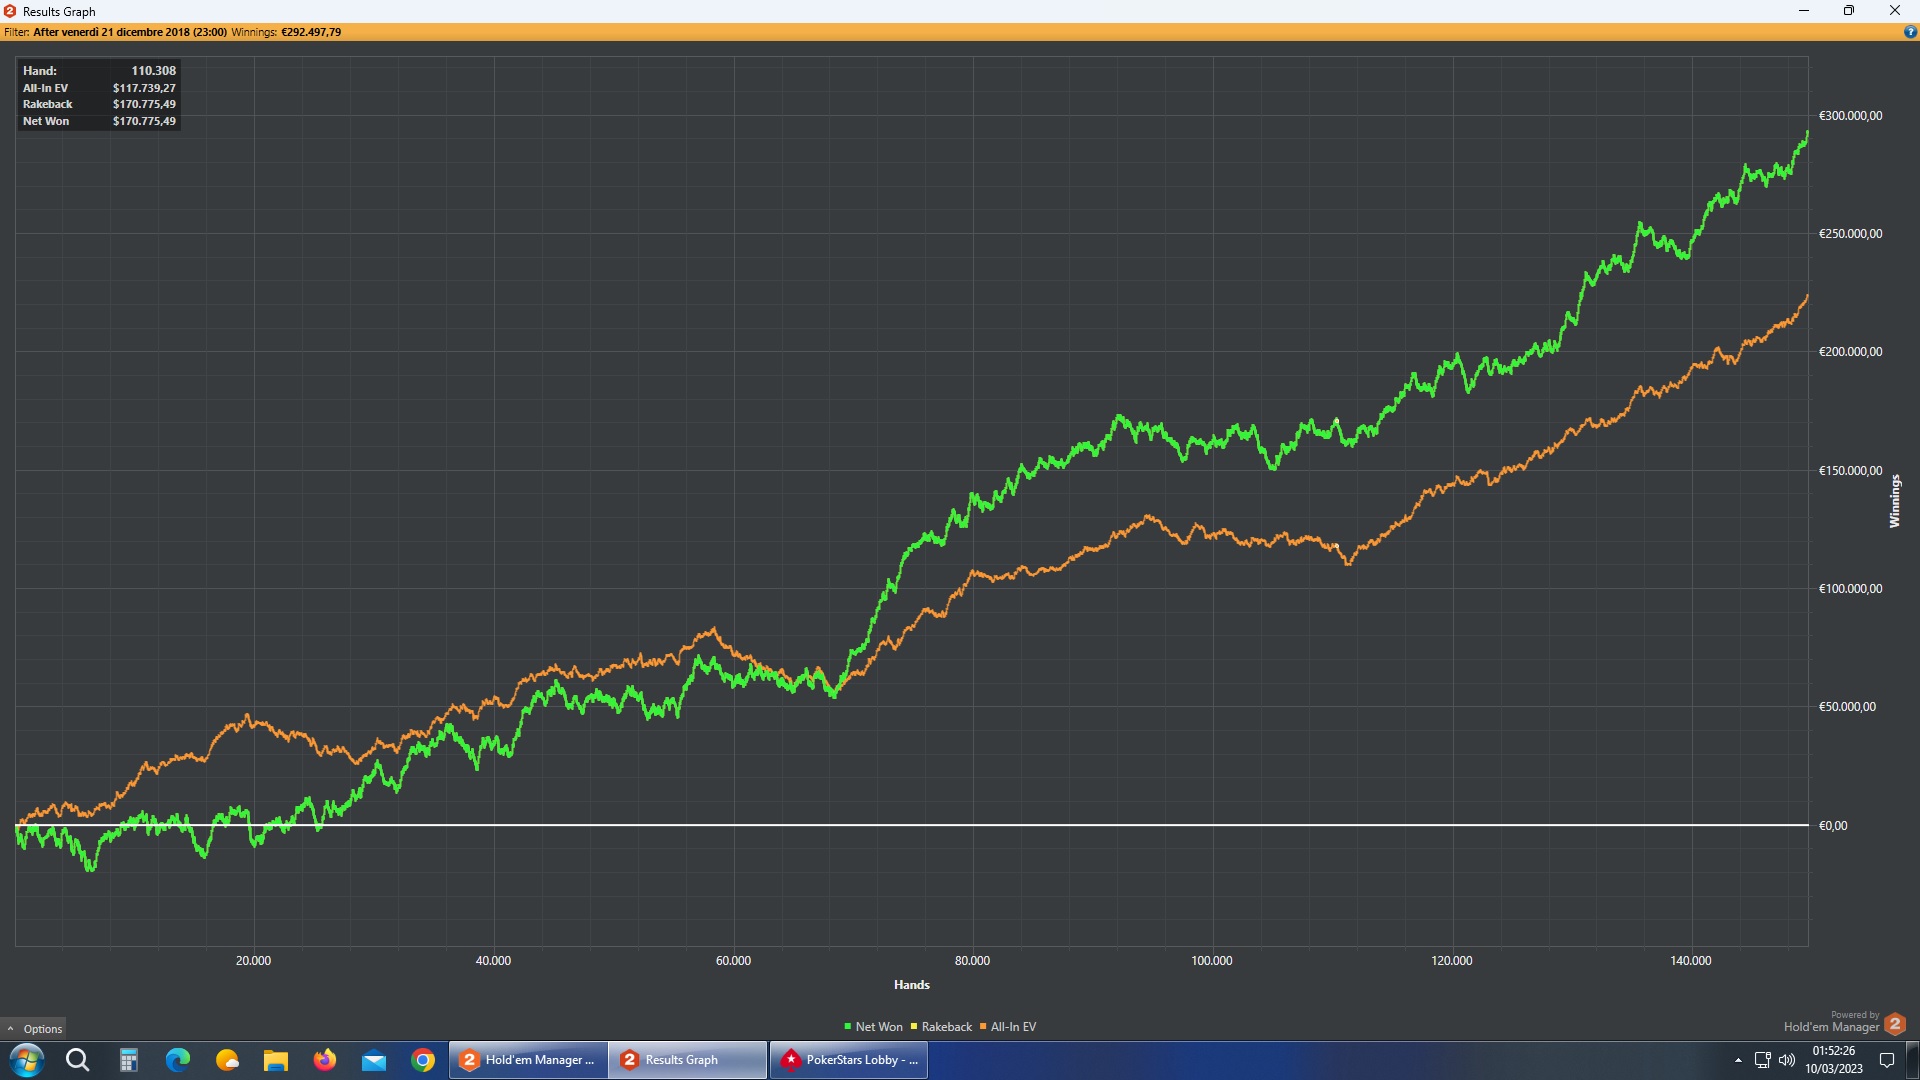The width and height of the screenshot is (1920, 1080).
Task: Click the Rakeback legend entry
Action: click(941, 1027)
